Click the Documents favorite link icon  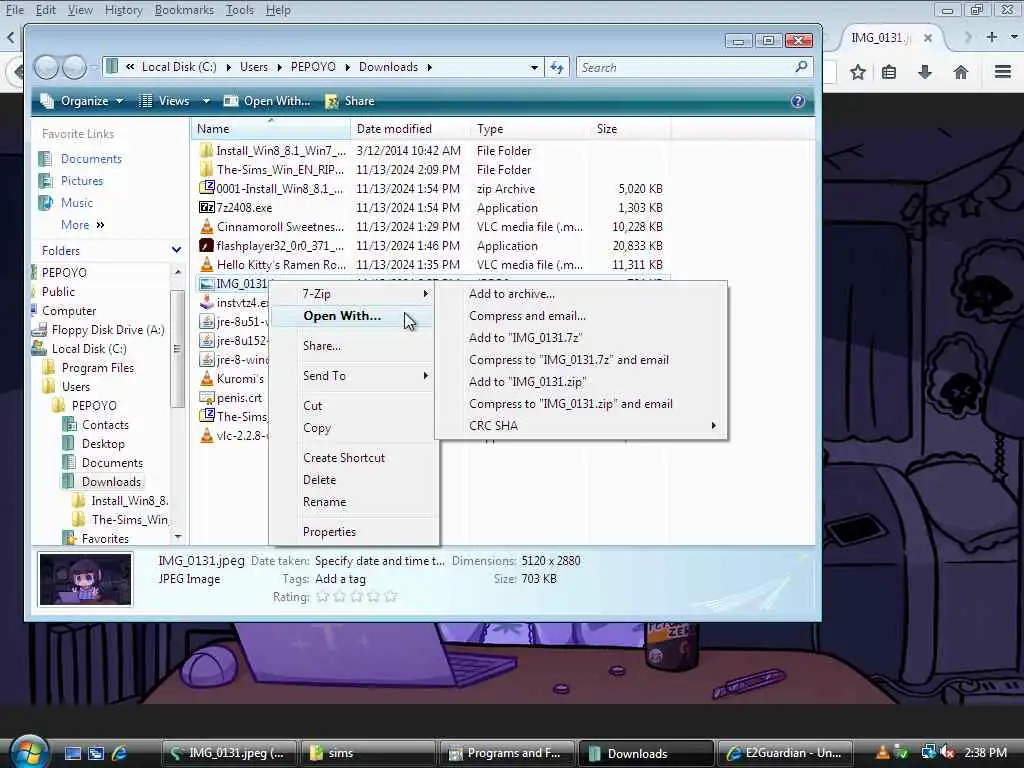(x=45, y=159)
